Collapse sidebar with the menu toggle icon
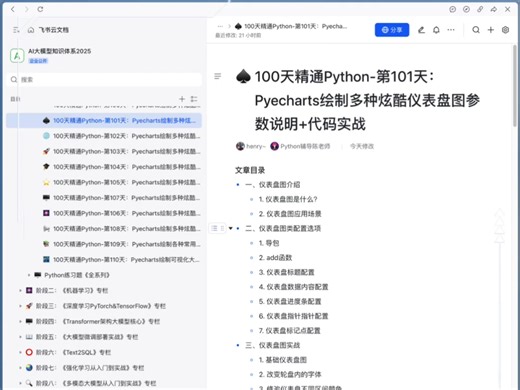The image size is (520, 390). pos(16,30)
